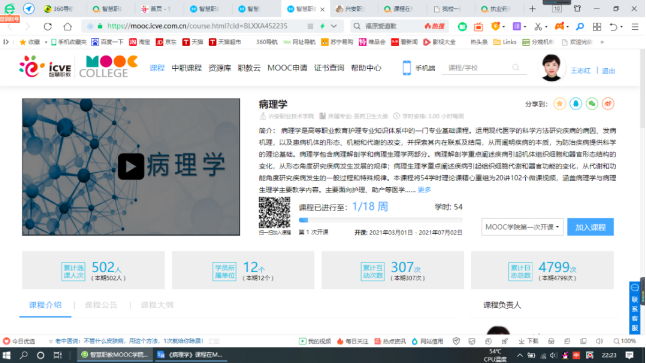Screen dimensions: 646x363
Task: Click the address bar URL
Action: pyautogui.click(x=197, y=26)
